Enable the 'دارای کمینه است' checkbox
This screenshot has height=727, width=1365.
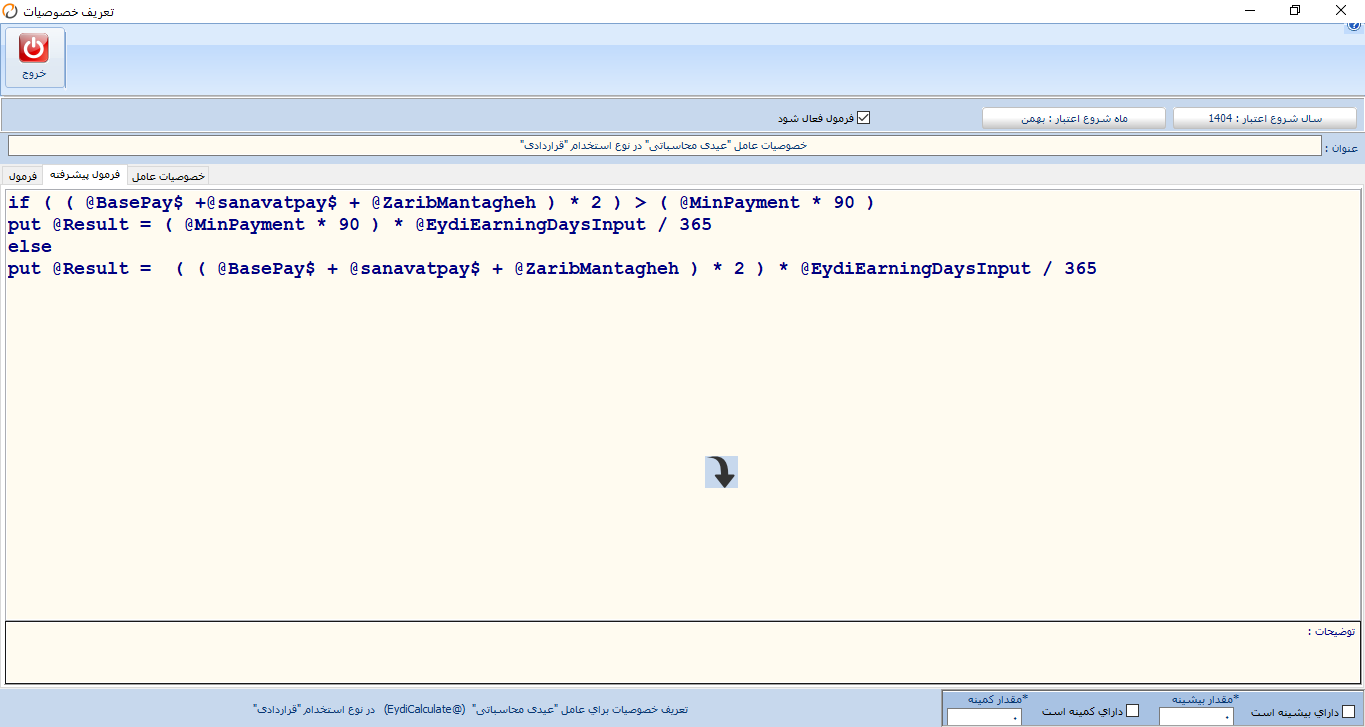pos(1132,711)
